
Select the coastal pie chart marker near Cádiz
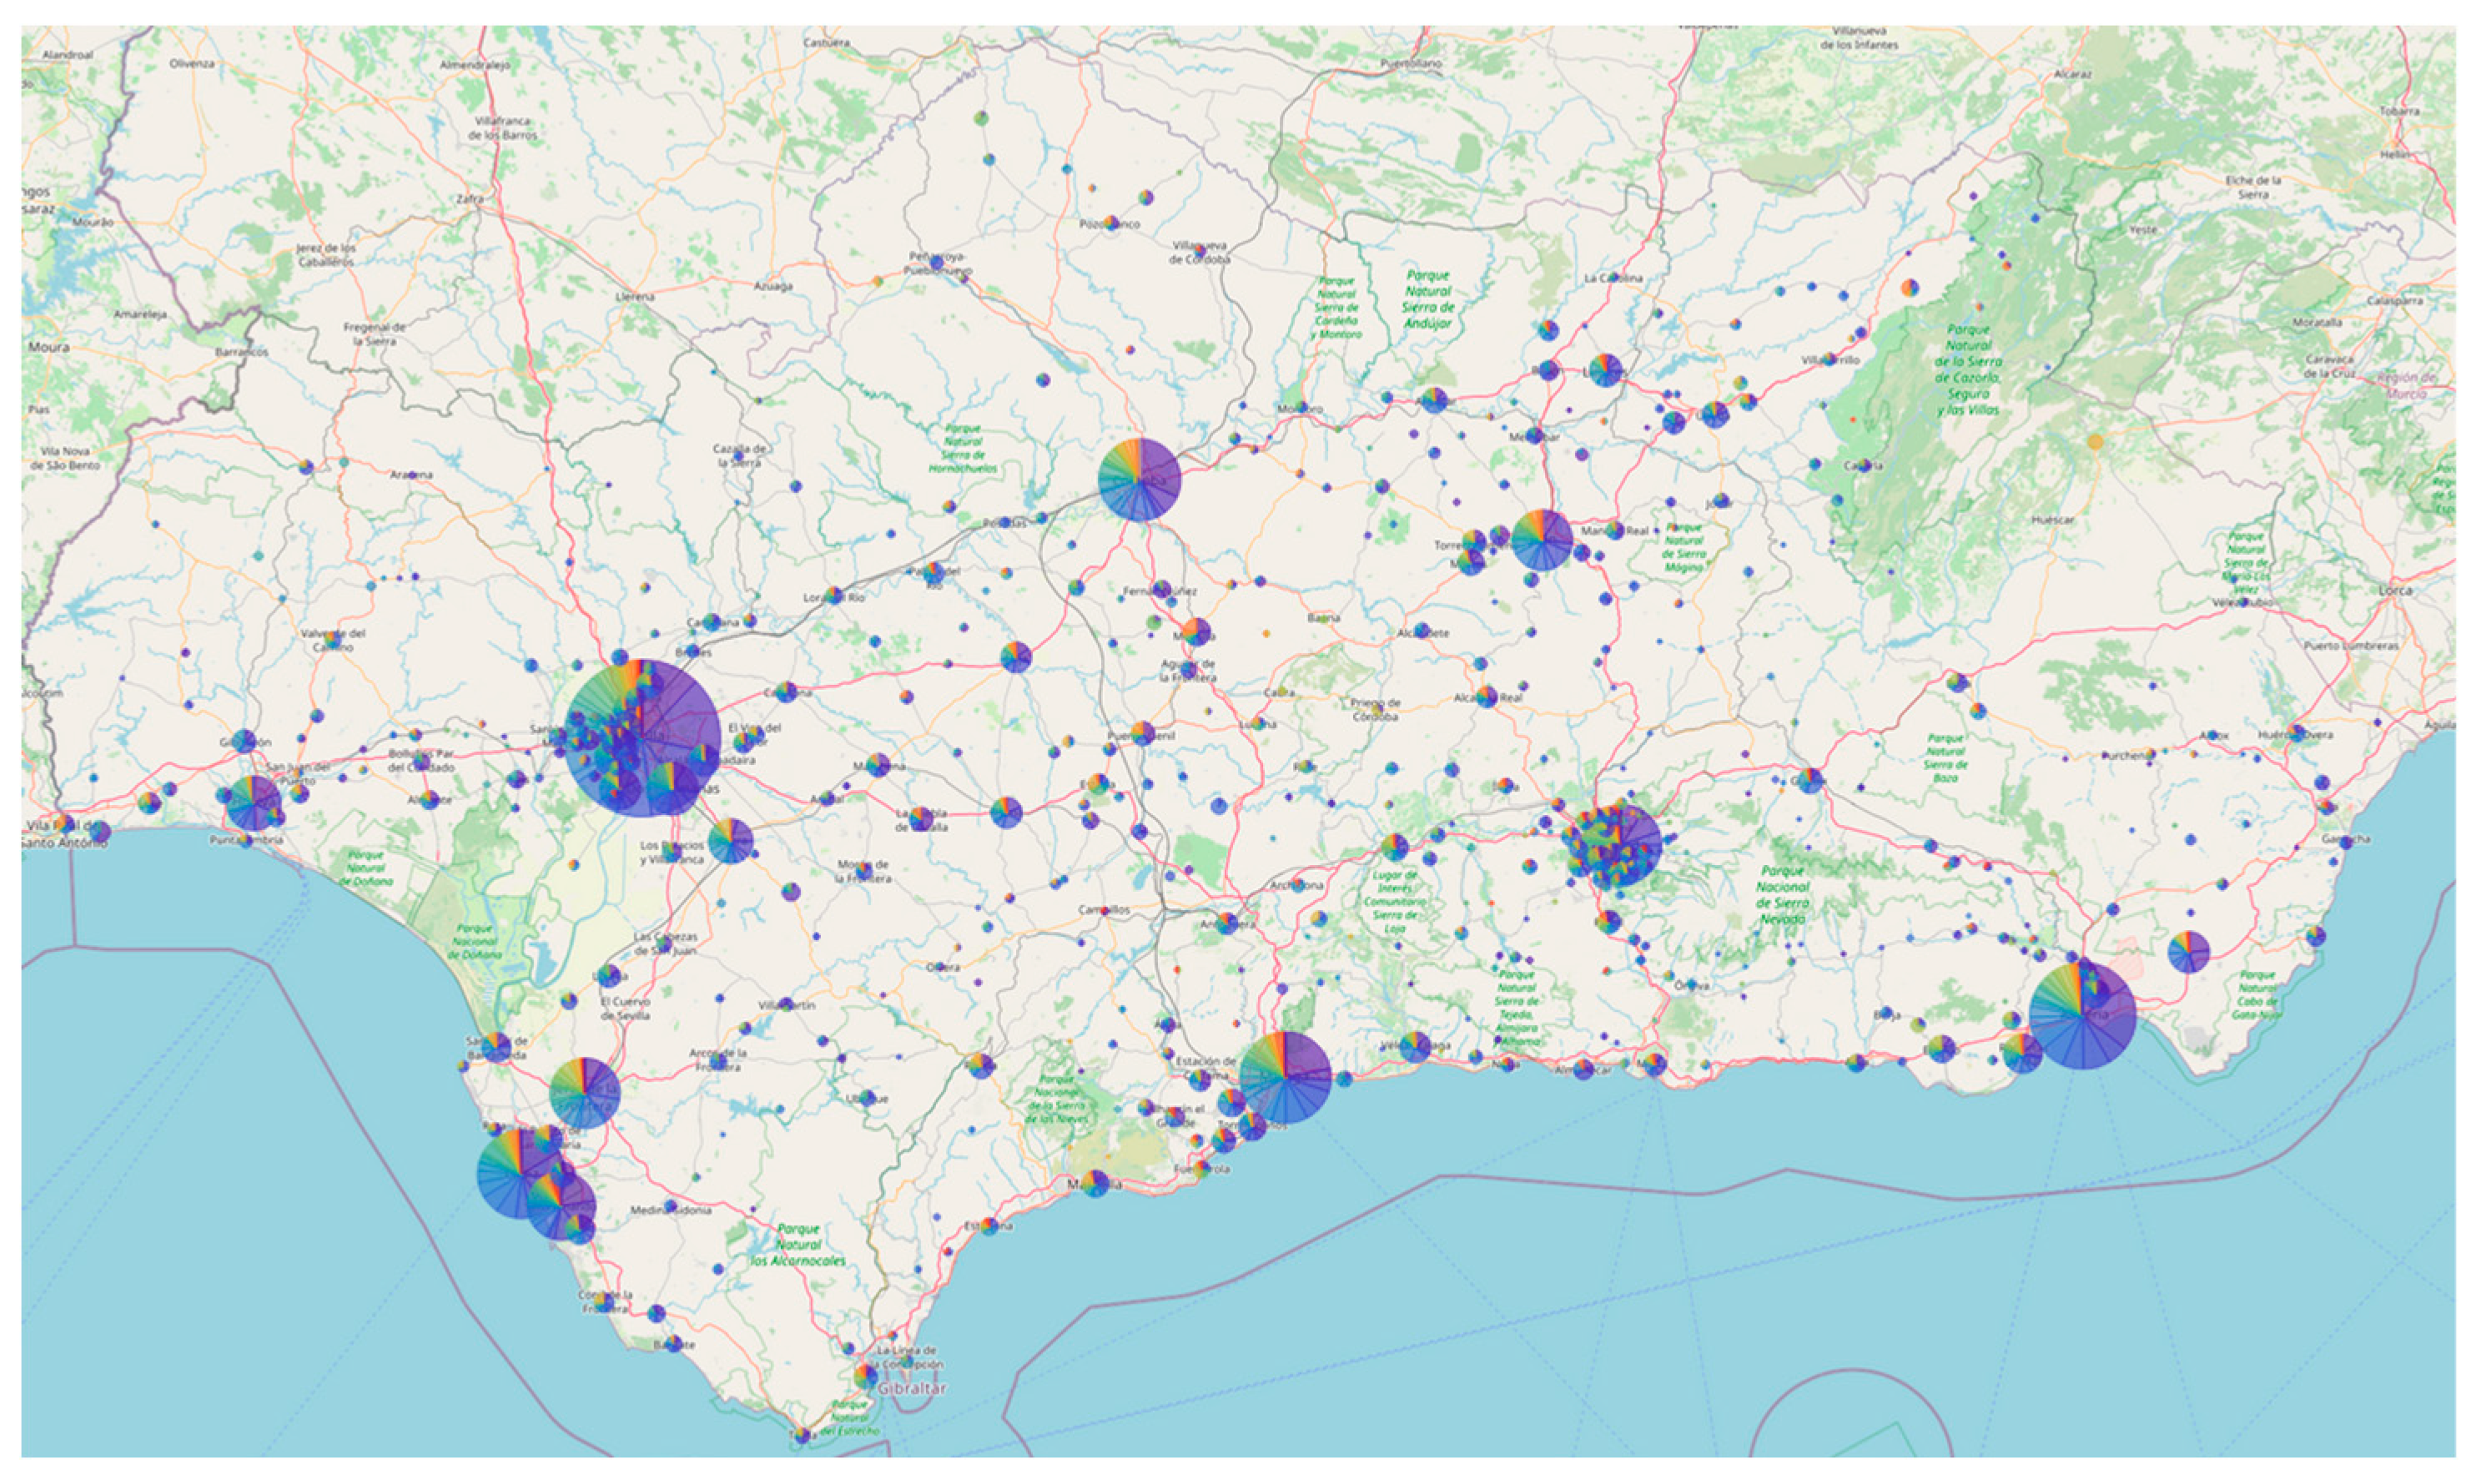[520, 1175]
